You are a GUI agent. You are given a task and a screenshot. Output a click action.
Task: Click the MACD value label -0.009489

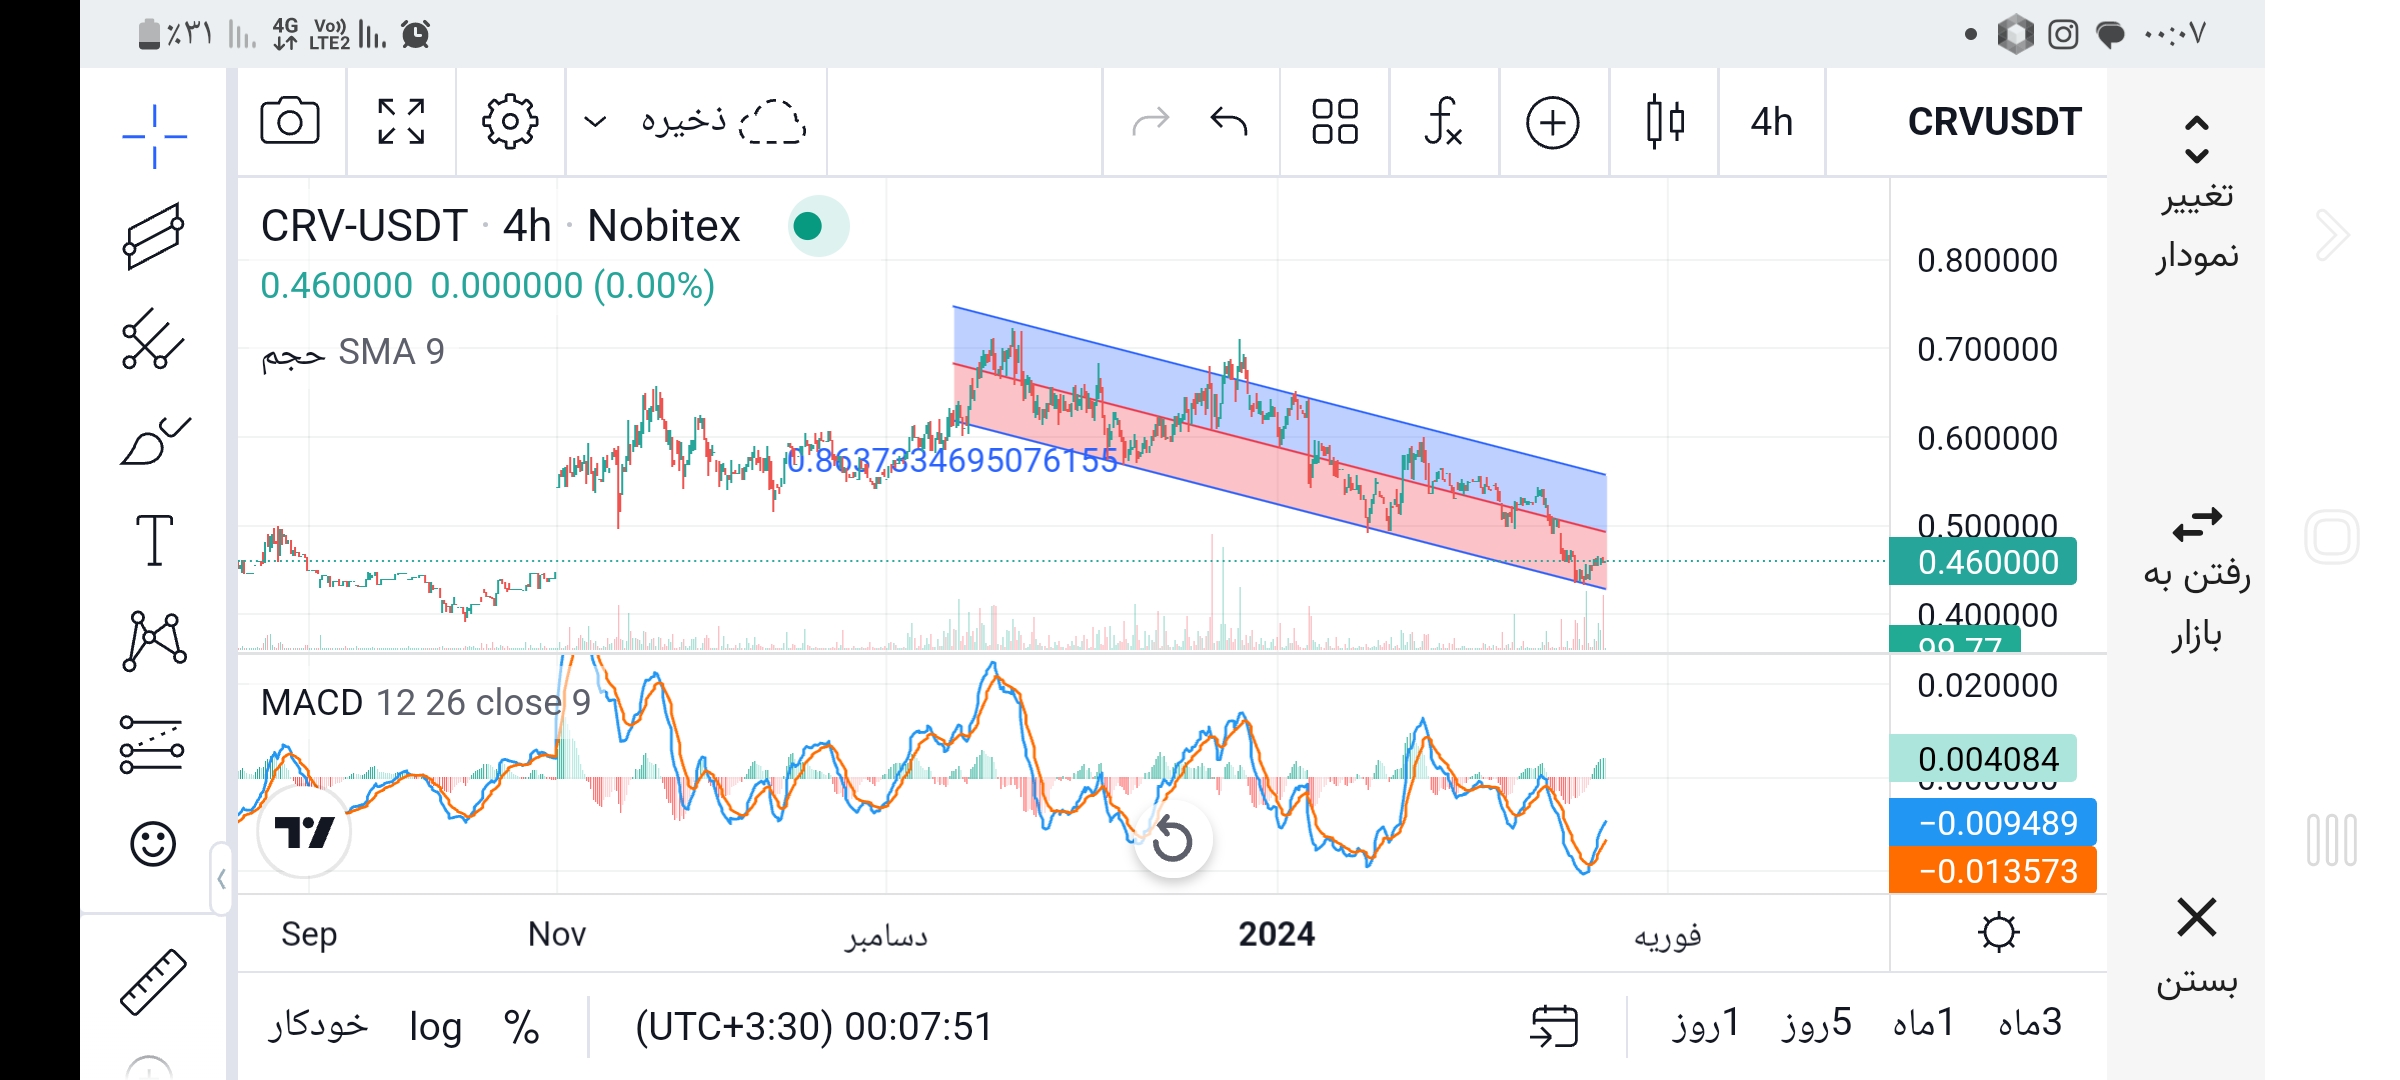pos(1992,823)
